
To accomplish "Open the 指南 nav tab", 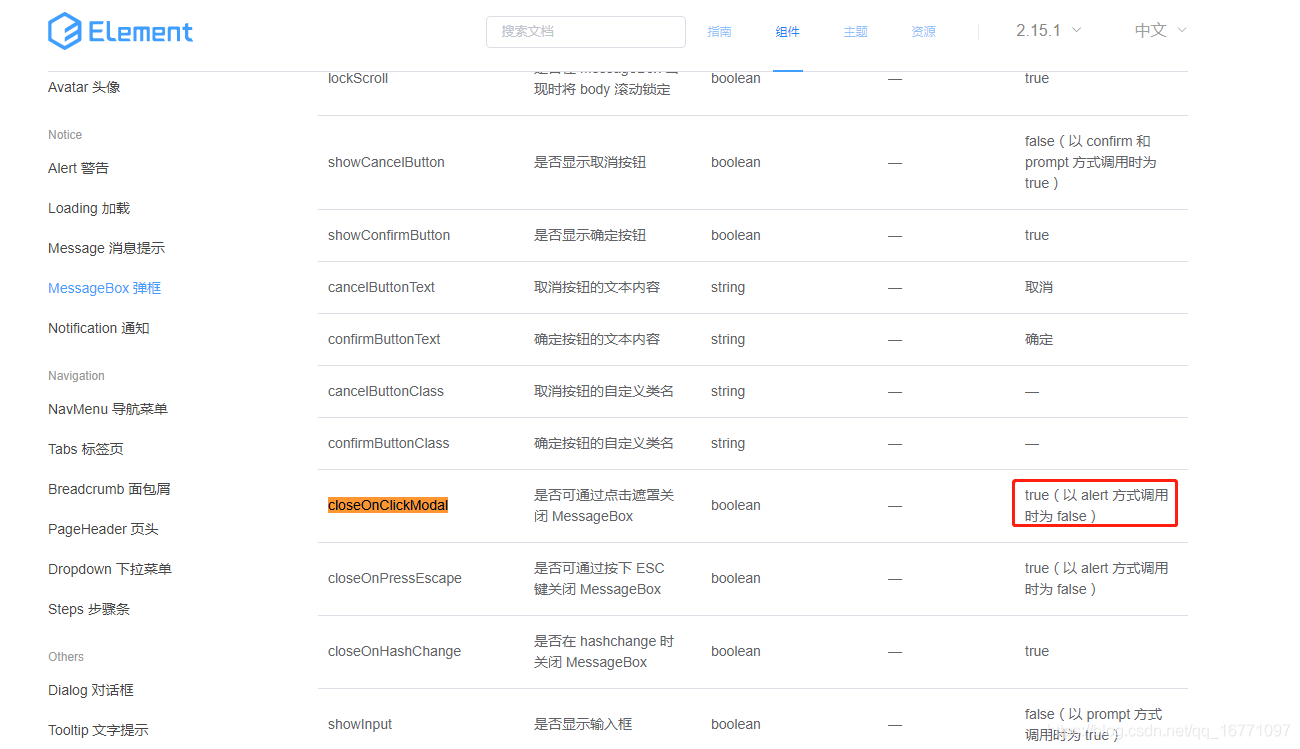I will coord(719,32).
